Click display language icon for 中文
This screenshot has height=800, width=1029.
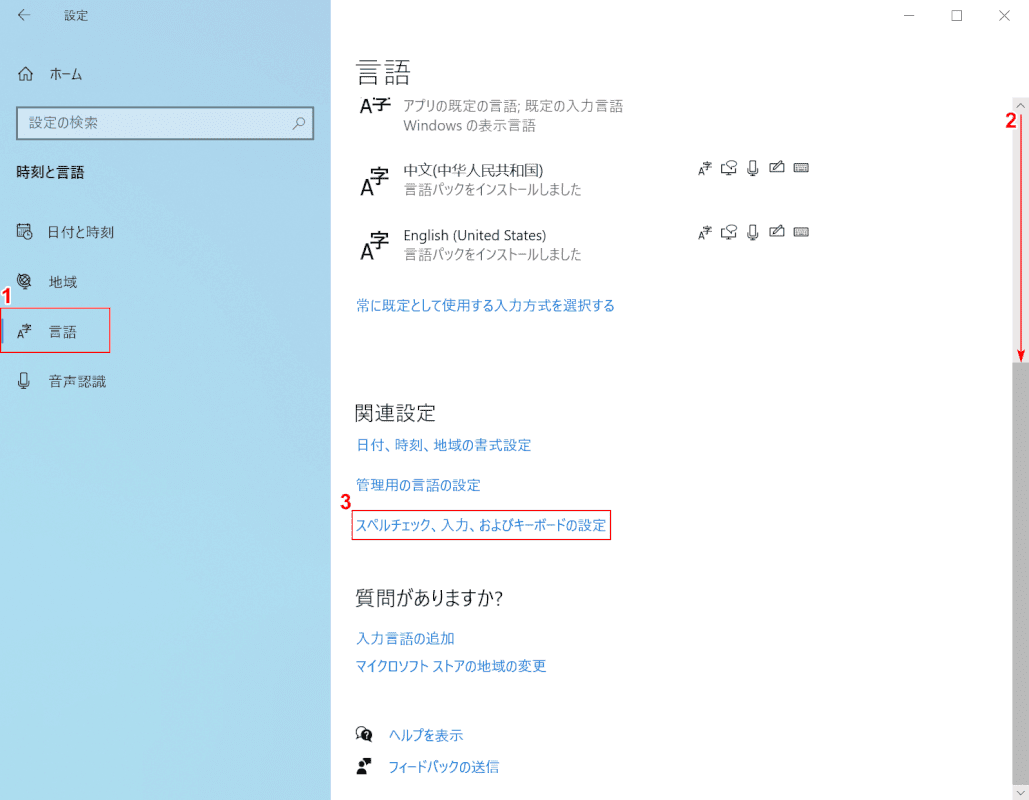pyautogui.click(x=705, y=169)
